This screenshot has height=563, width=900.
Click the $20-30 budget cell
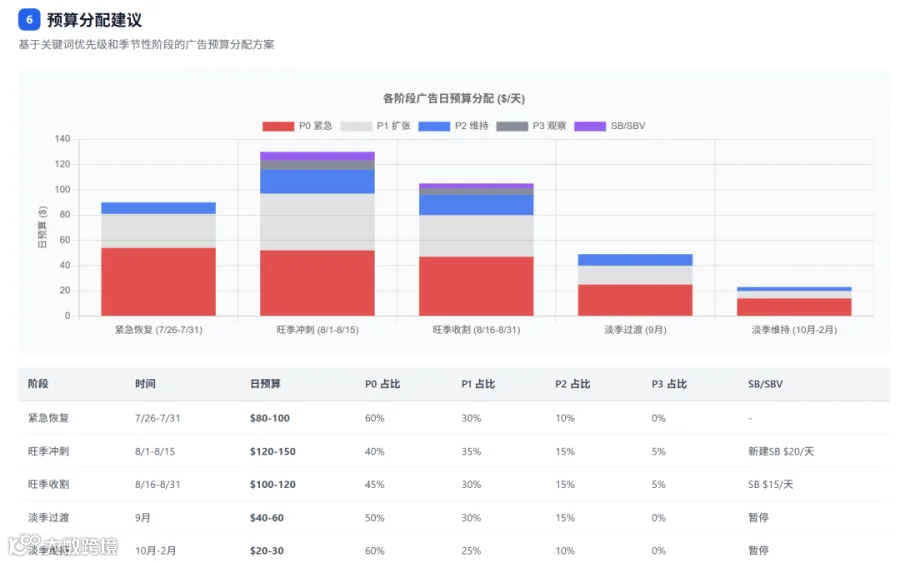[266, 551]
